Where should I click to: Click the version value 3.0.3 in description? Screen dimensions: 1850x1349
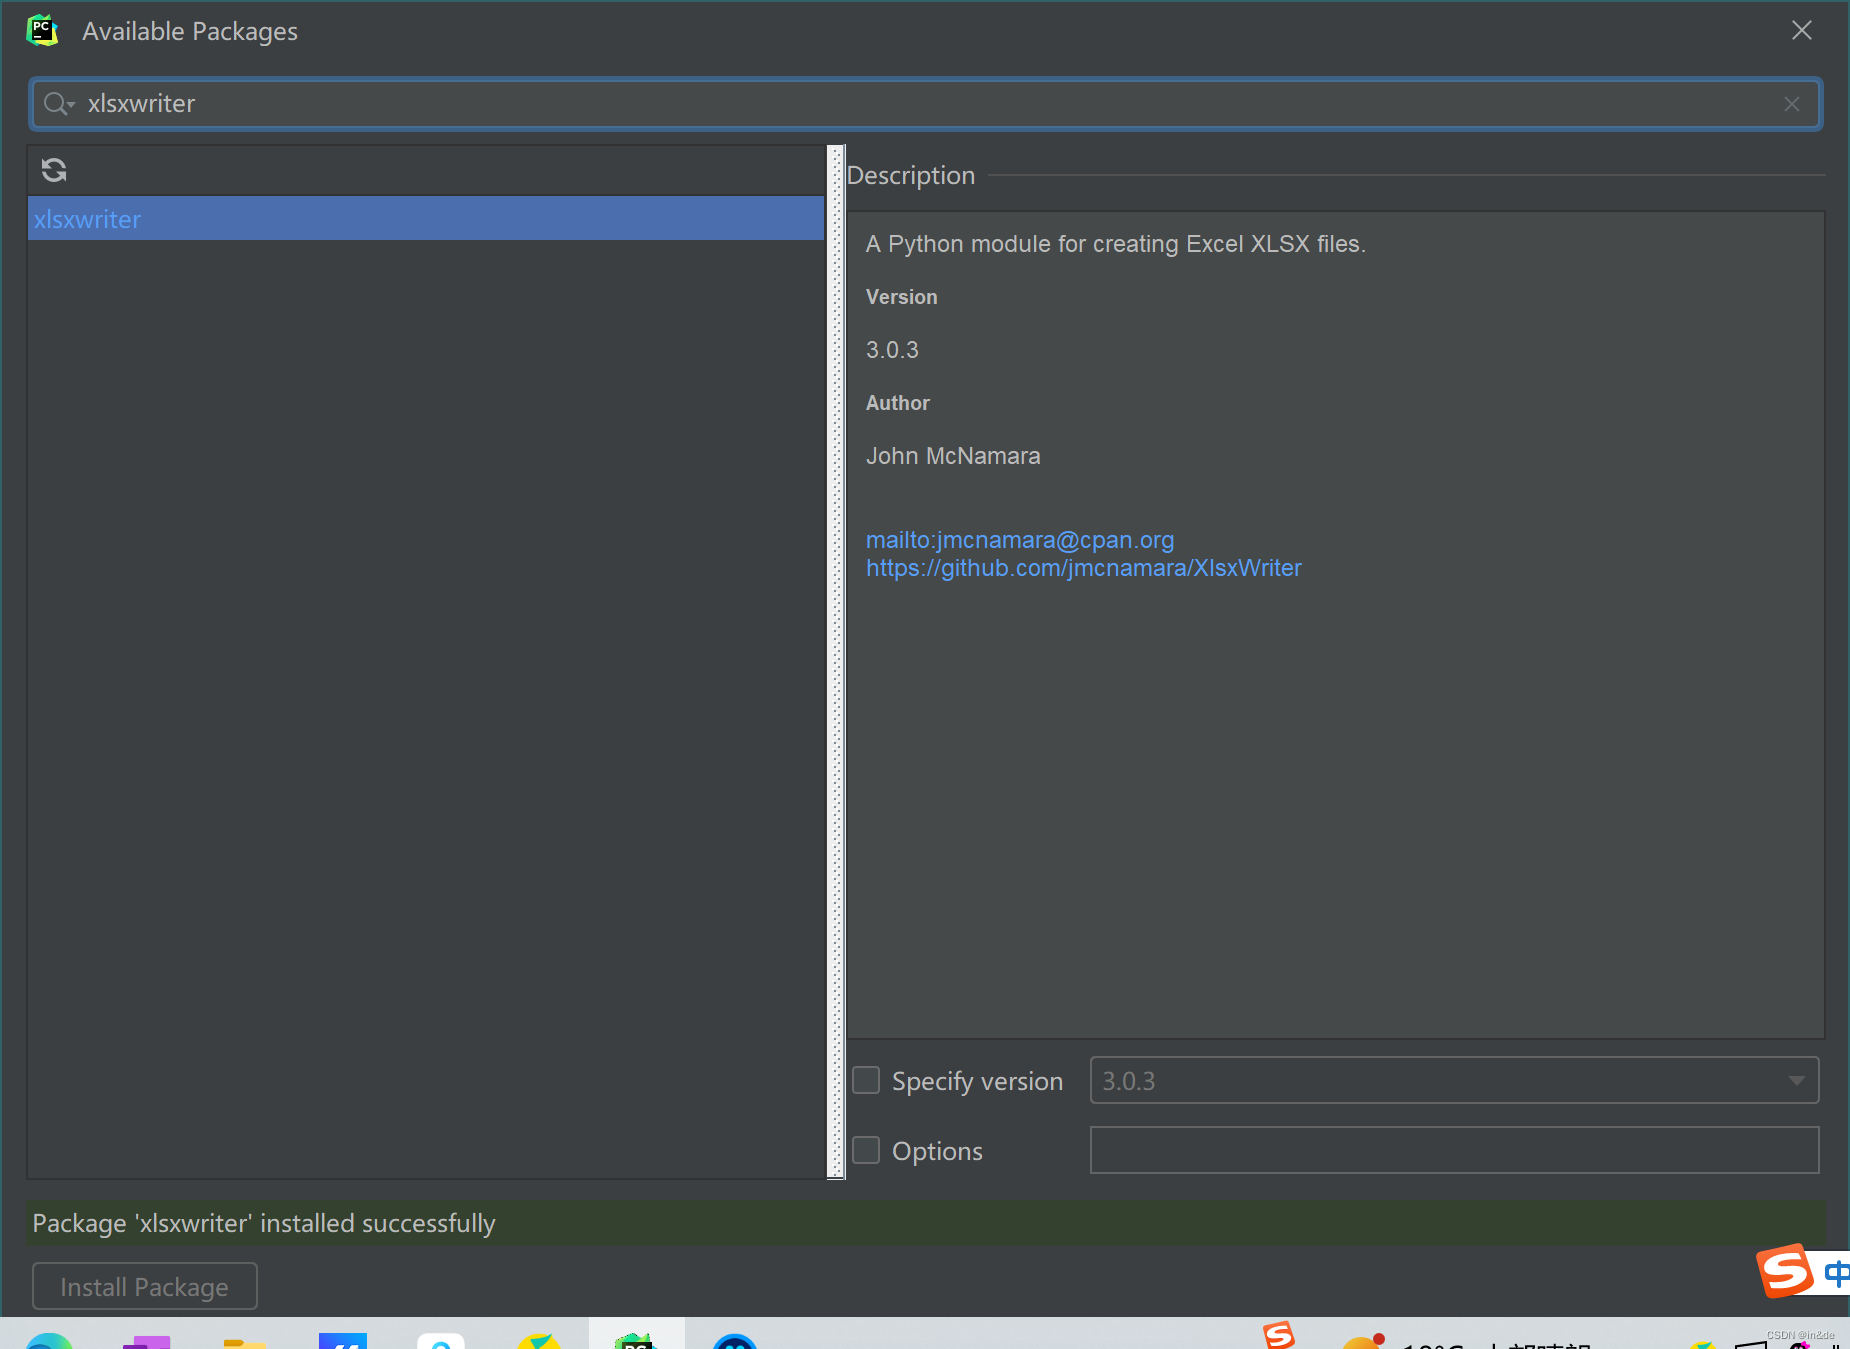(x=892, y=350)
